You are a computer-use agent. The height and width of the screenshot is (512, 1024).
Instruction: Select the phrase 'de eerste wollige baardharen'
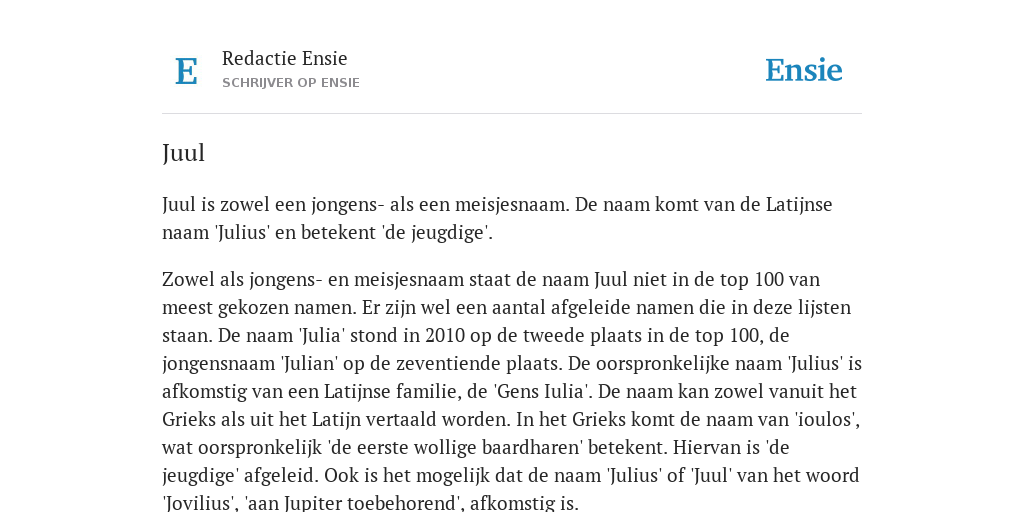455,447
